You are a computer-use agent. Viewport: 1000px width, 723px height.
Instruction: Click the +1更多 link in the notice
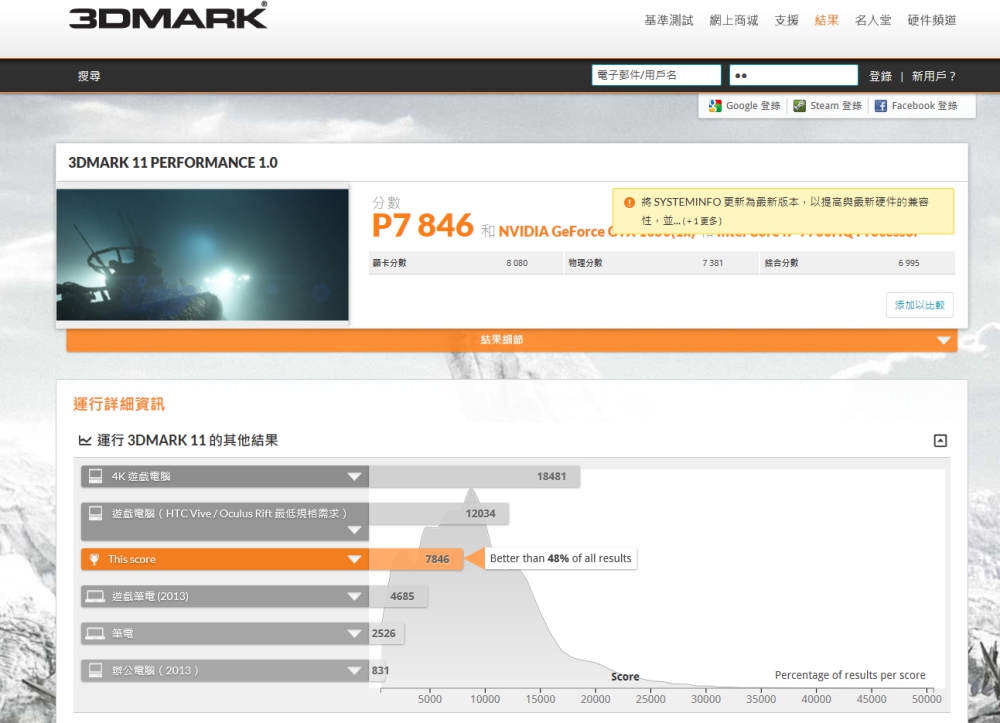coord(702,221)
